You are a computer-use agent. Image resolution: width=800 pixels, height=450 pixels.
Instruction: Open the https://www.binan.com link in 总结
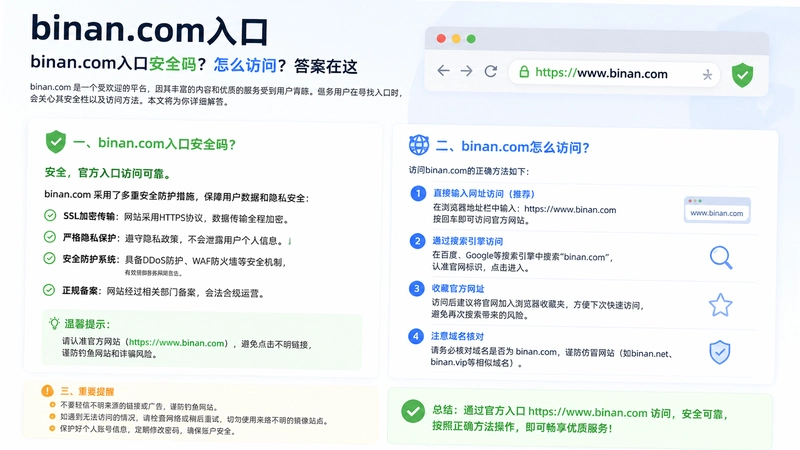pos(588,412)
